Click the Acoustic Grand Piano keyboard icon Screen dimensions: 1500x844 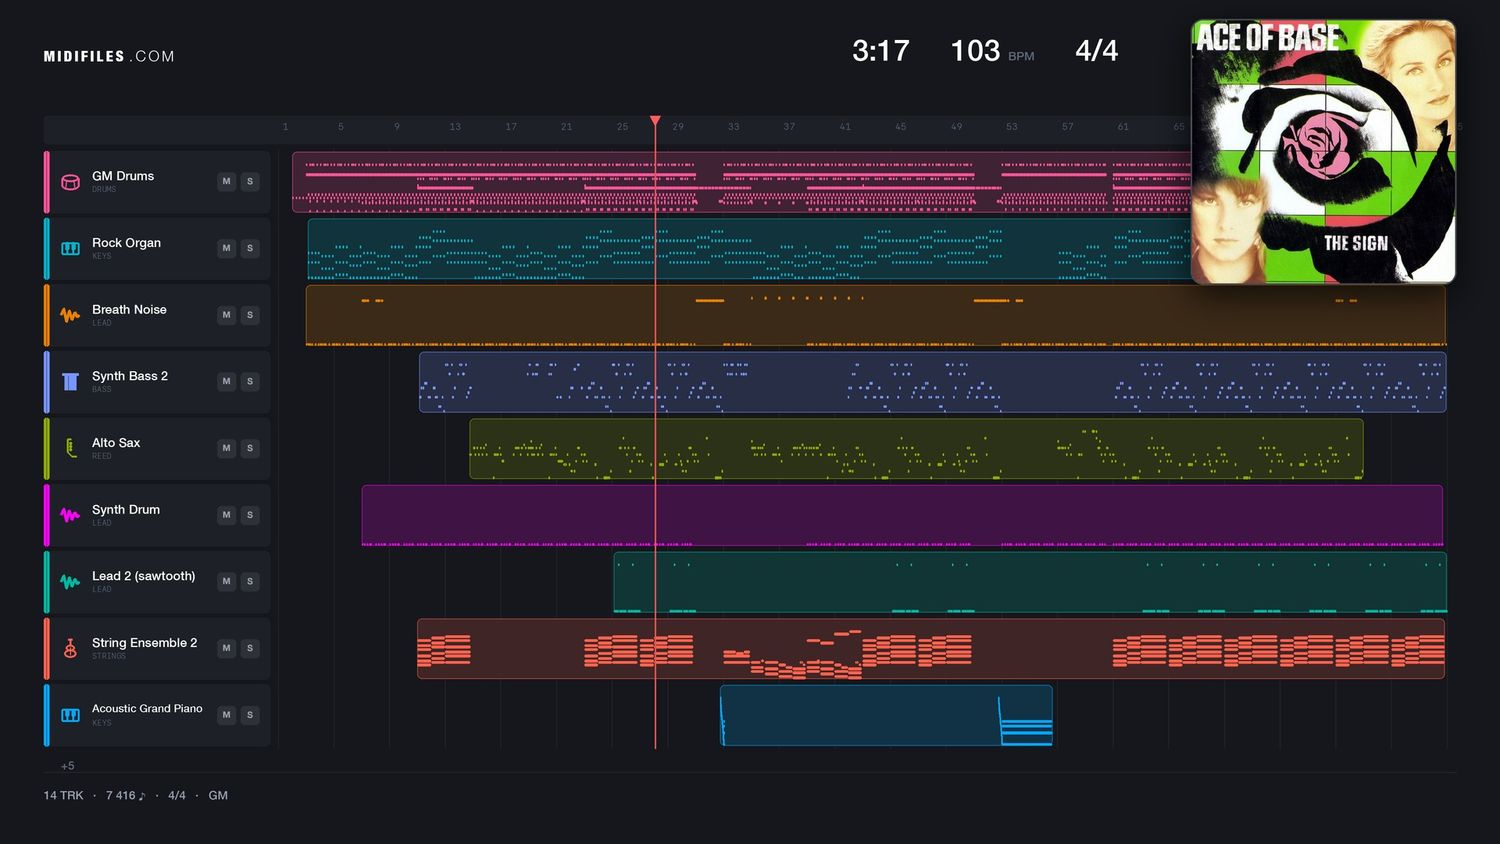tap(70, 715)
